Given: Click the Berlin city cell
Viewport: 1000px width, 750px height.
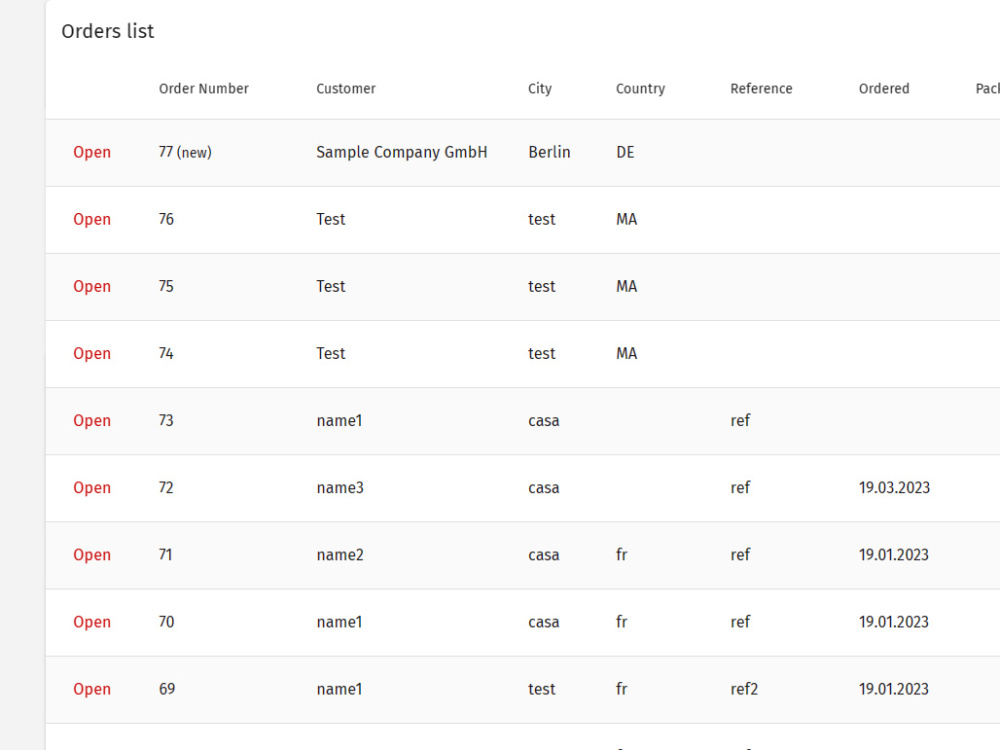Looking at the screenshot, I should coord(549,152).
